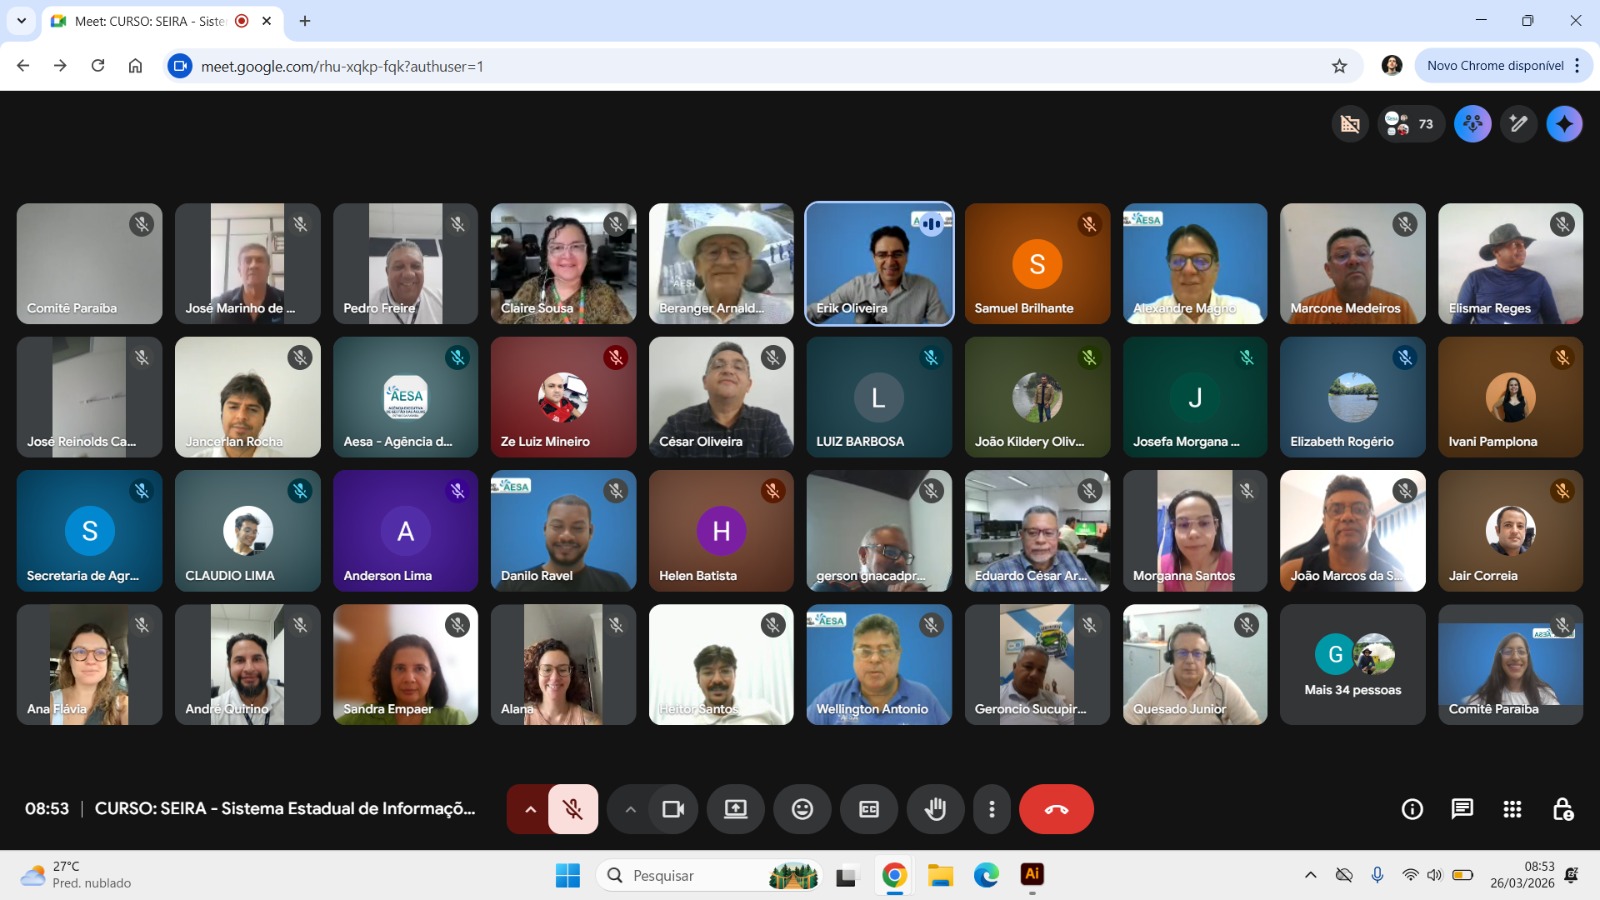The image size is (1600, 900).
Task: Expand audio settings arrow beside microphone
Action: (530, 809)
